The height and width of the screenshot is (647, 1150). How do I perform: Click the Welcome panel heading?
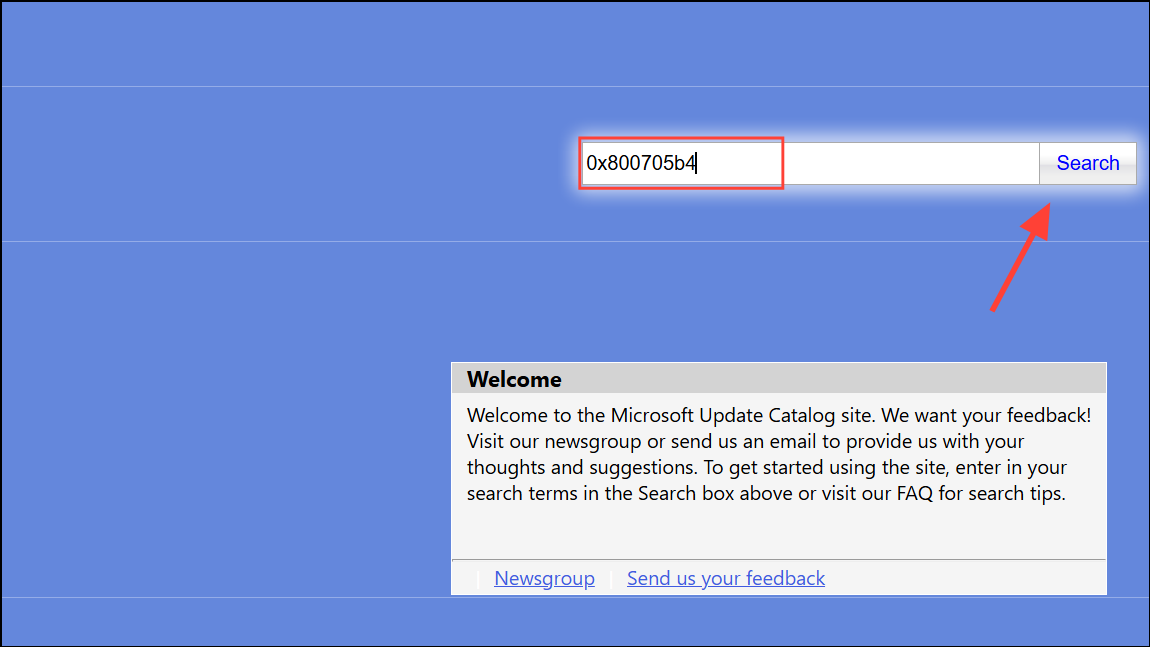click(514, 379)
